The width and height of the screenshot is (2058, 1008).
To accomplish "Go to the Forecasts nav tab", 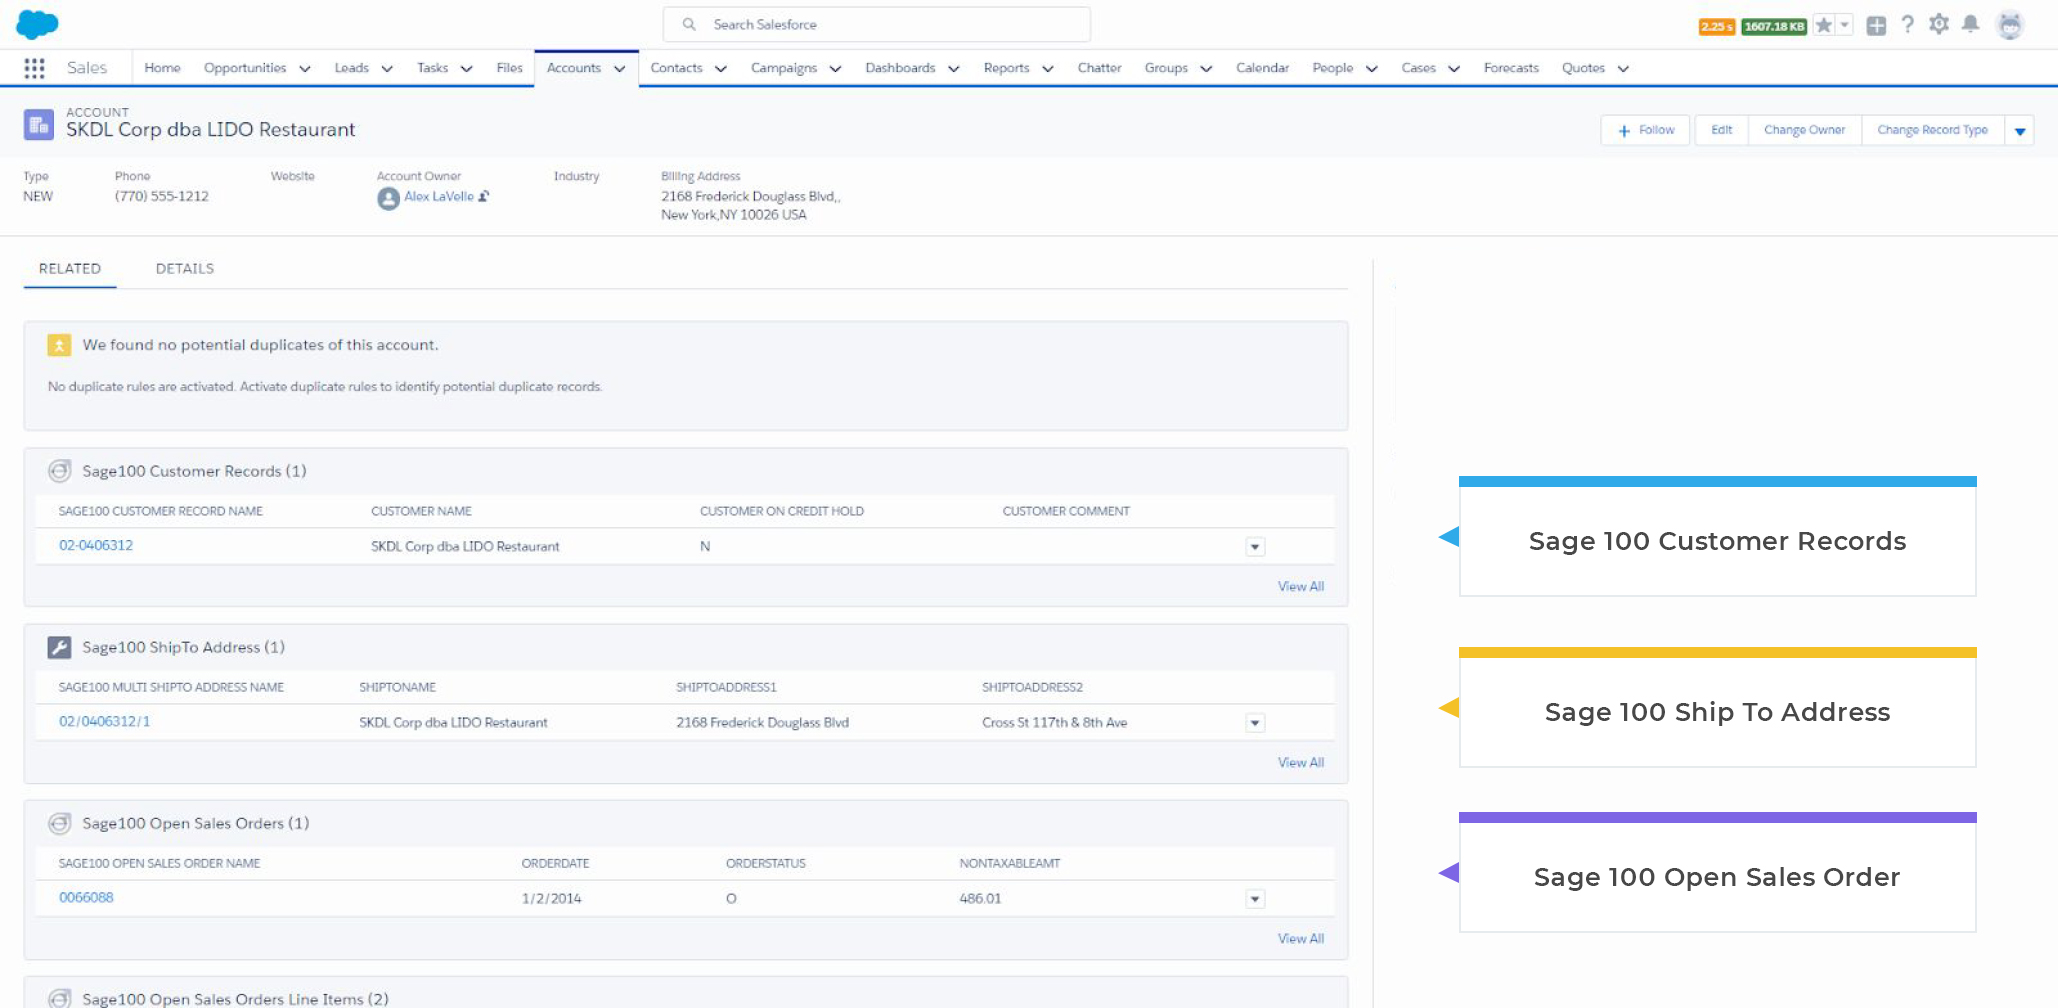I will click(1510, 68).
